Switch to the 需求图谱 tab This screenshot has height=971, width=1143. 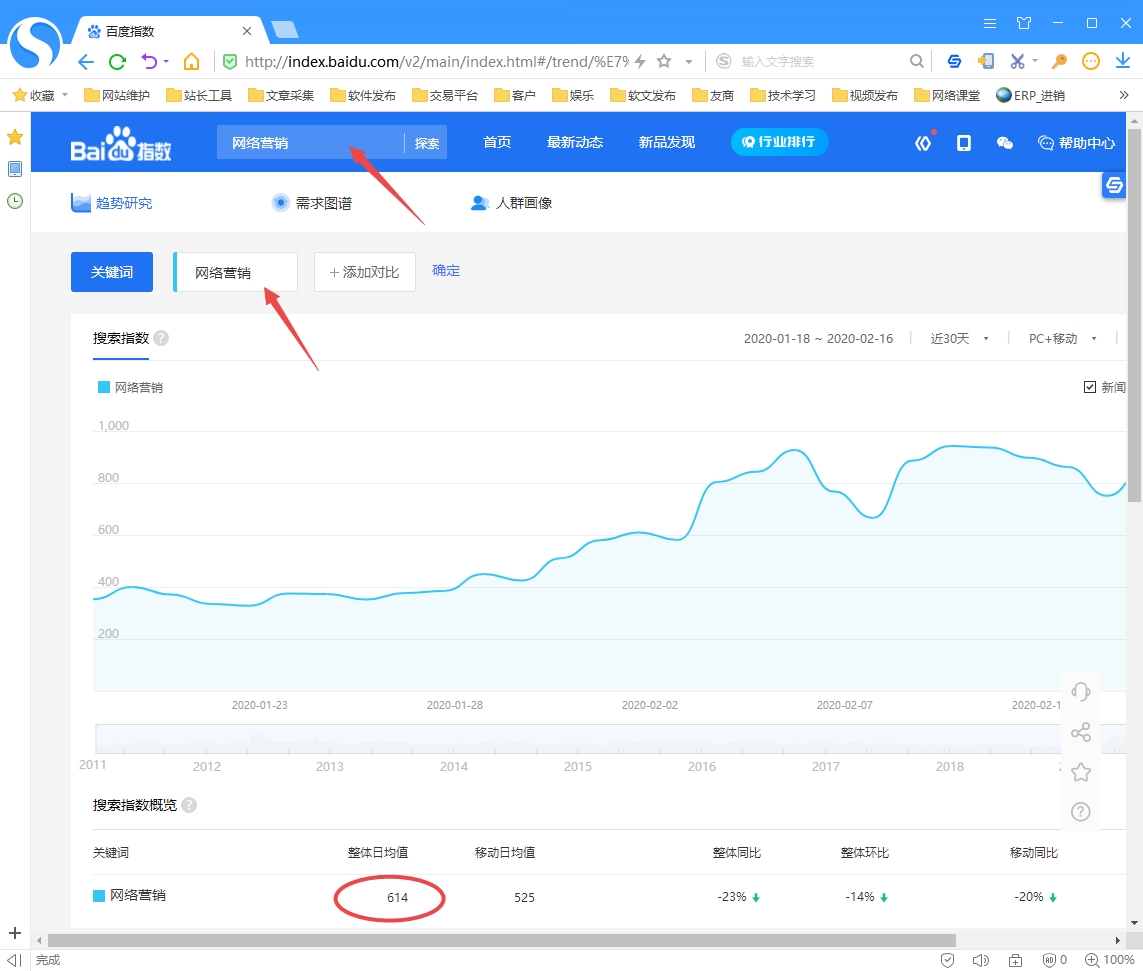[312, 203]
